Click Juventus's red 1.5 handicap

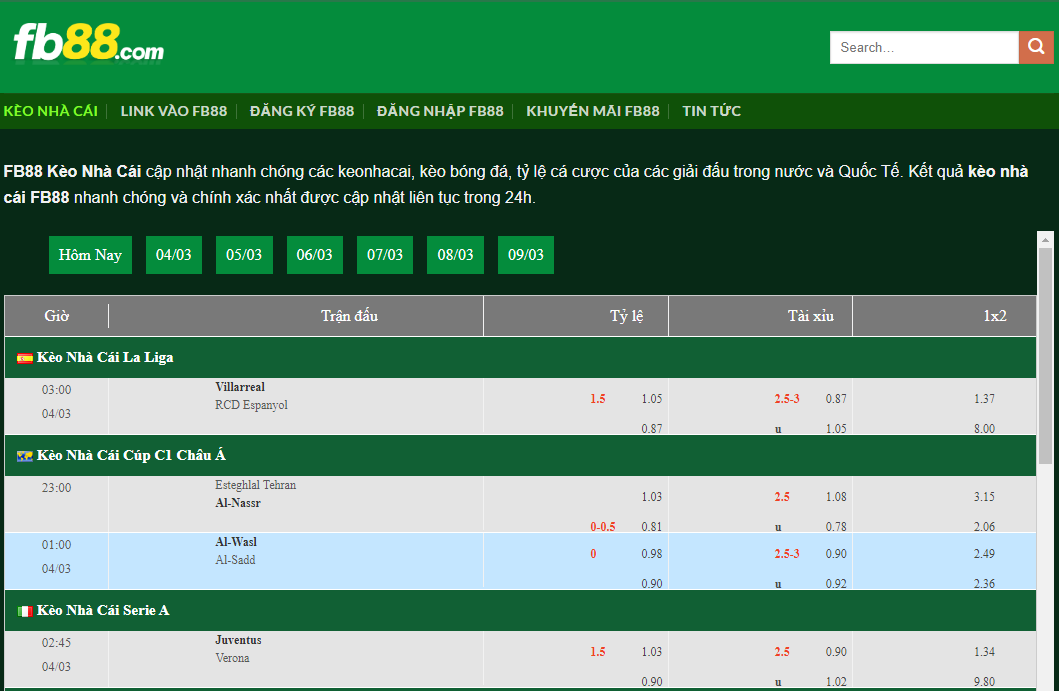tap(598, 652)
